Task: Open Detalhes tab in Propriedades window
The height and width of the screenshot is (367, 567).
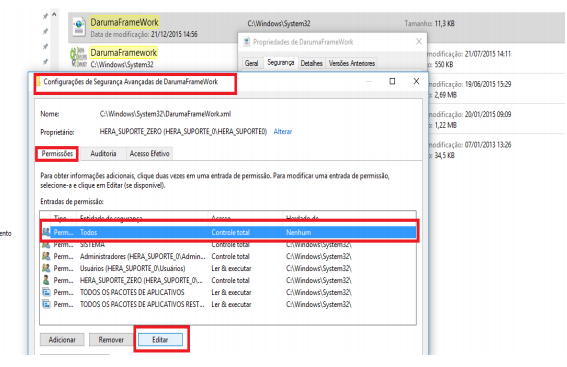Action: click(x=311, y=63)
